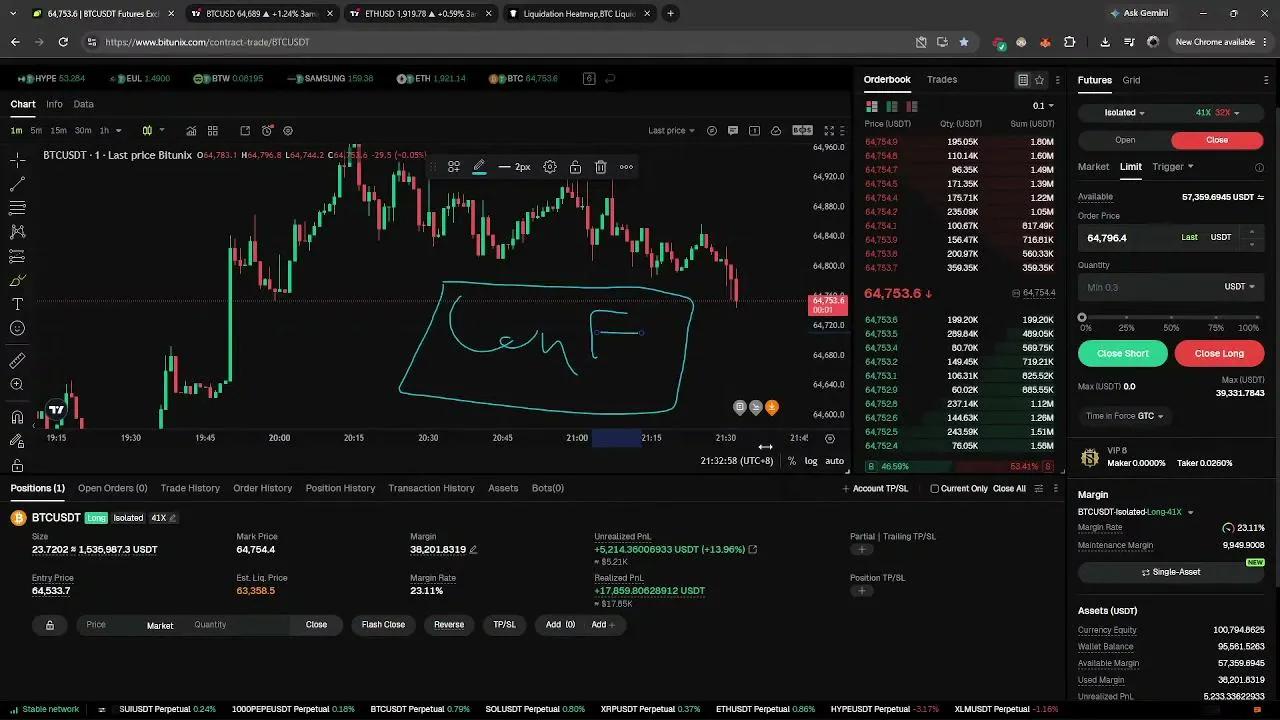Show buy and sell orderbook layout

pos(872,106)
